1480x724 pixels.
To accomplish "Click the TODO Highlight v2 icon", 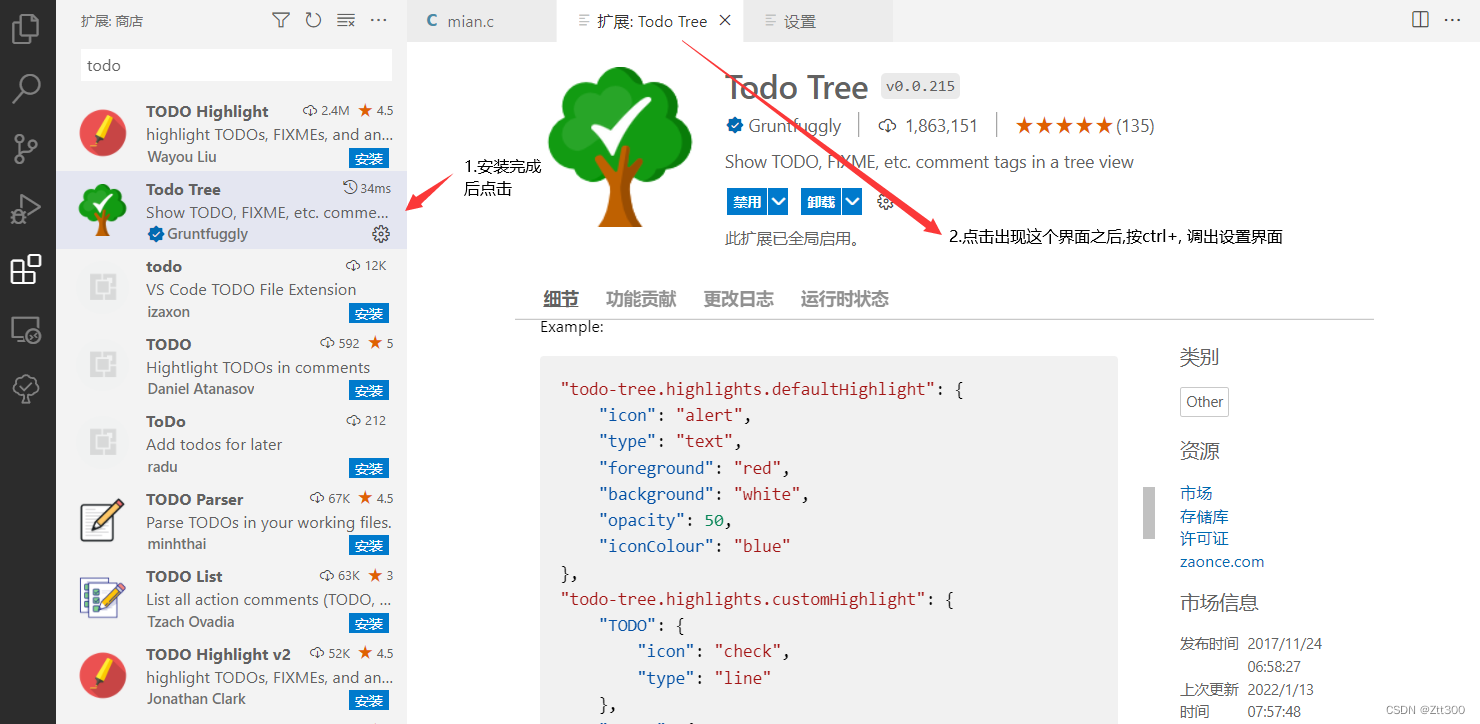I will (103, 676).
